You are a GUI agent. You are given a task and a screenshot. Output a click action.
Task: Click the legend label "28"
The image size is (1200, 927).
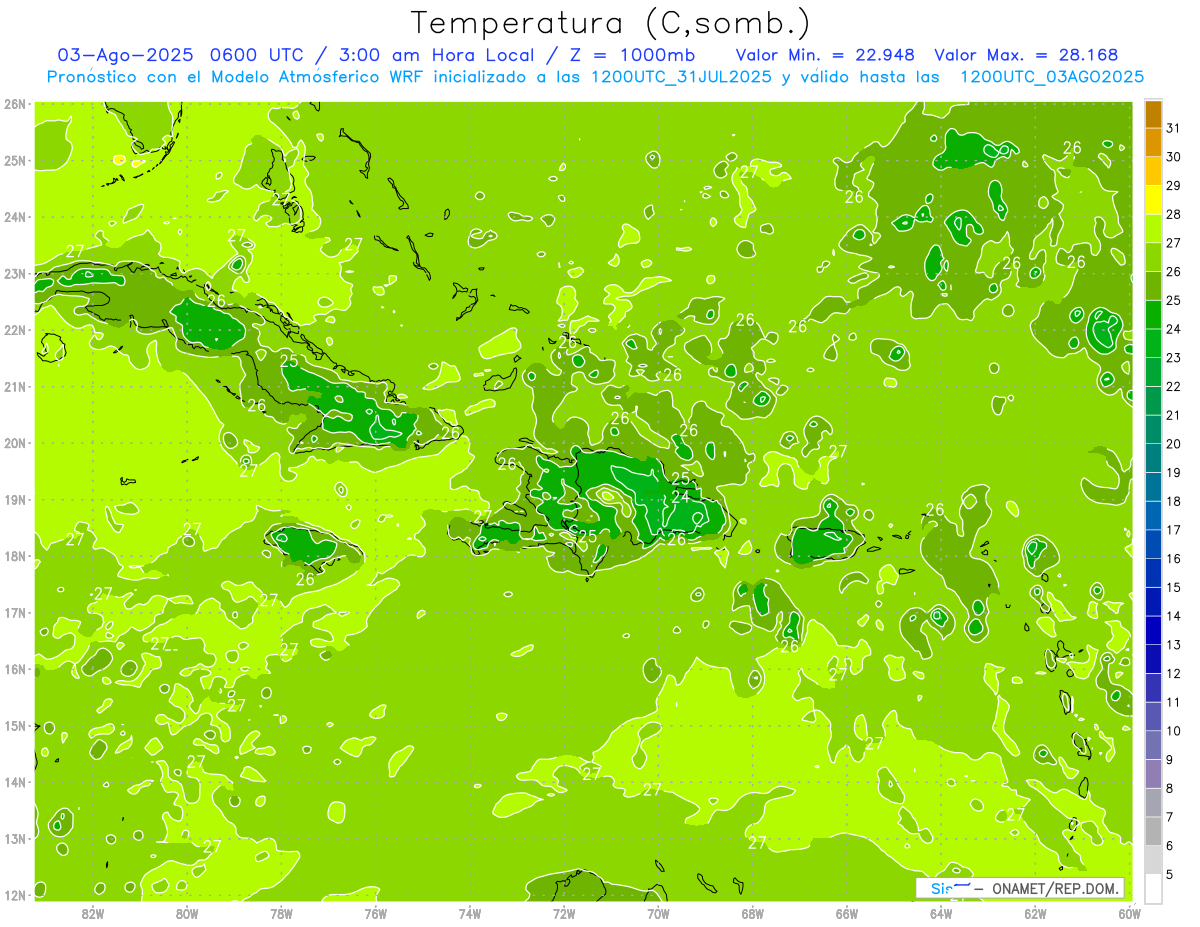[x=1173, y=214]
